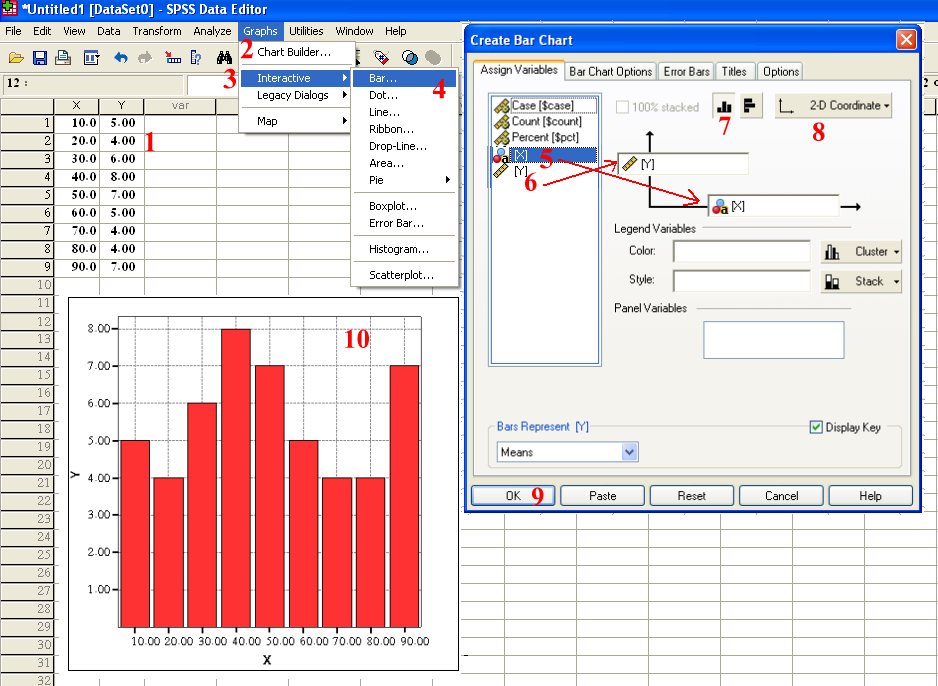The width and height of the screenshot is (938, 686).
Task: Open the Cluster dropdown for Color
Action: tap(861, 252)
